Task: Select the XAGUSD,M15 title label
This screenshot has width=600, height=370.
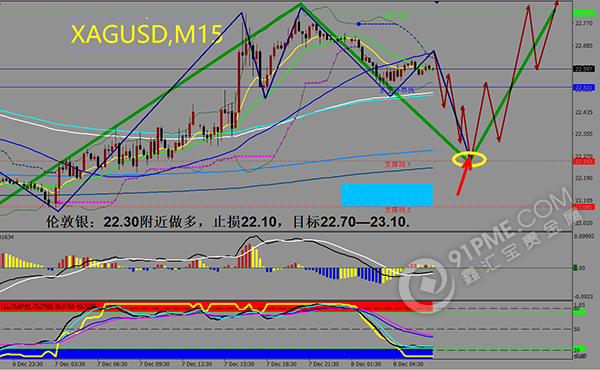Action: [x=147, y=34]
